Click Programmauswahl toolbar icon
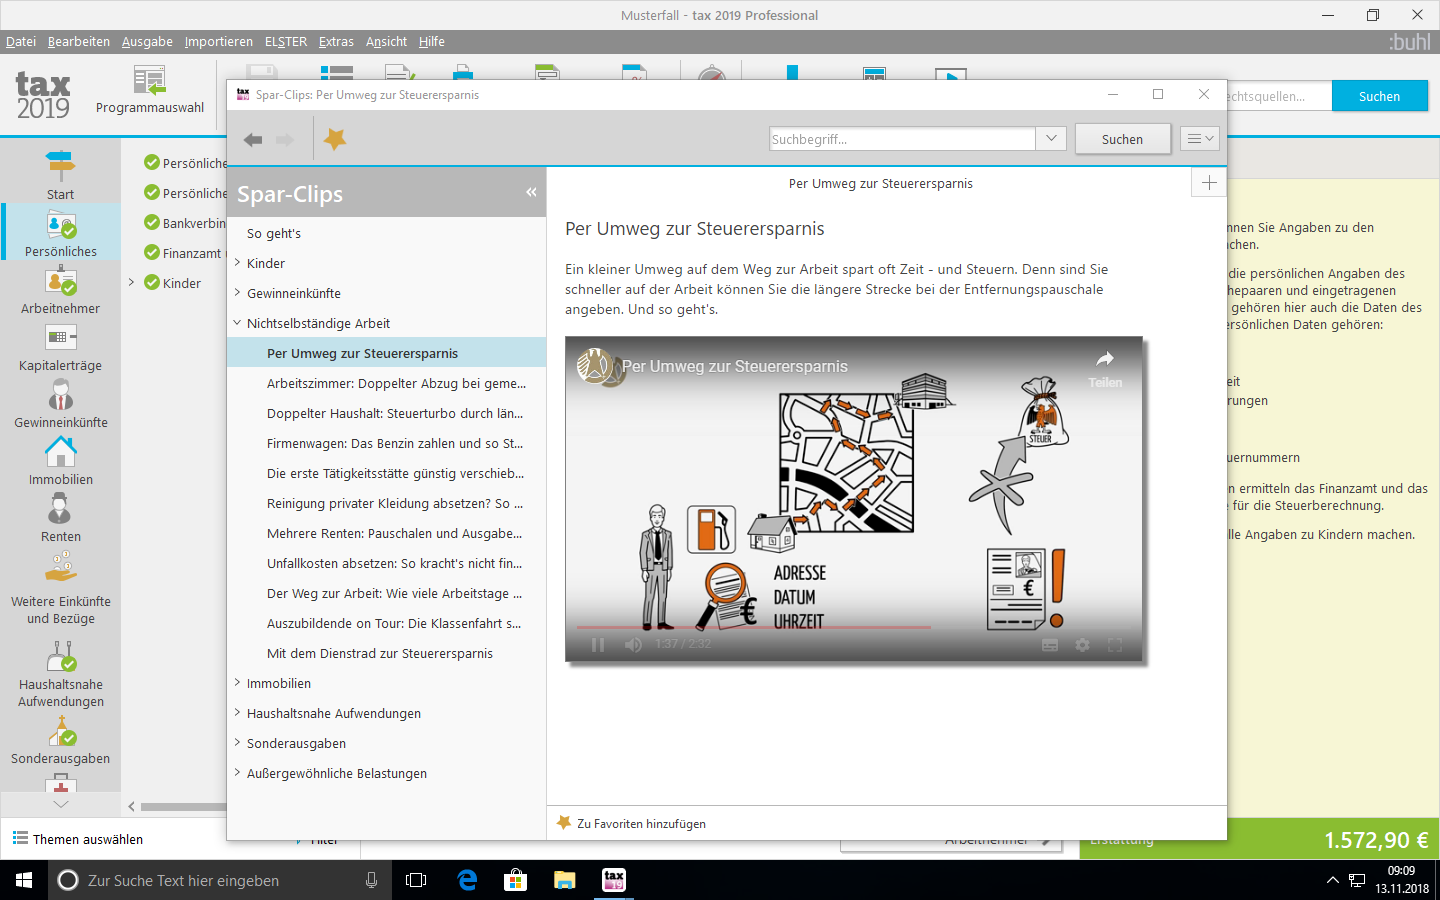 click(150, 90)
